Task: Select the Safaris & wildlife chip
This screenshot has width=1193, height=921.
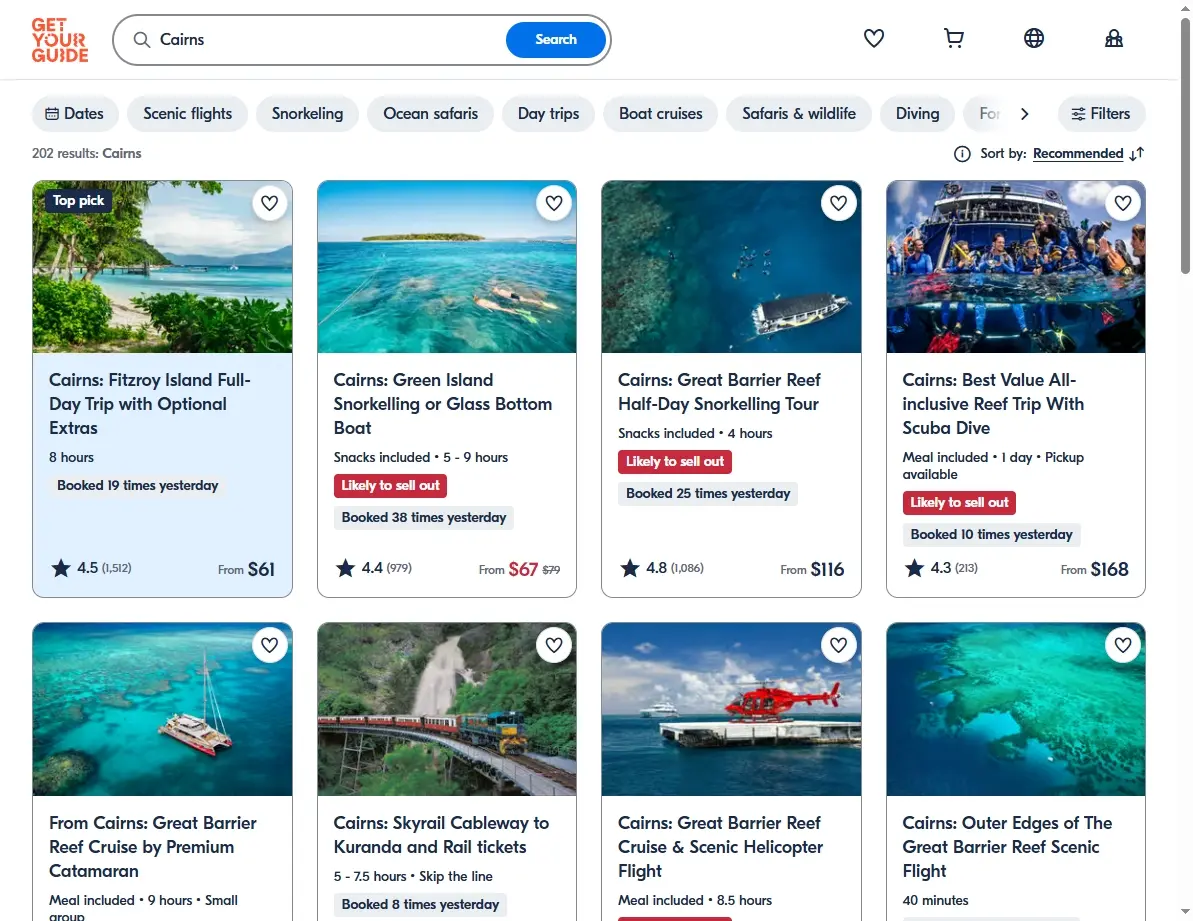Action: [x=799, y=114]
